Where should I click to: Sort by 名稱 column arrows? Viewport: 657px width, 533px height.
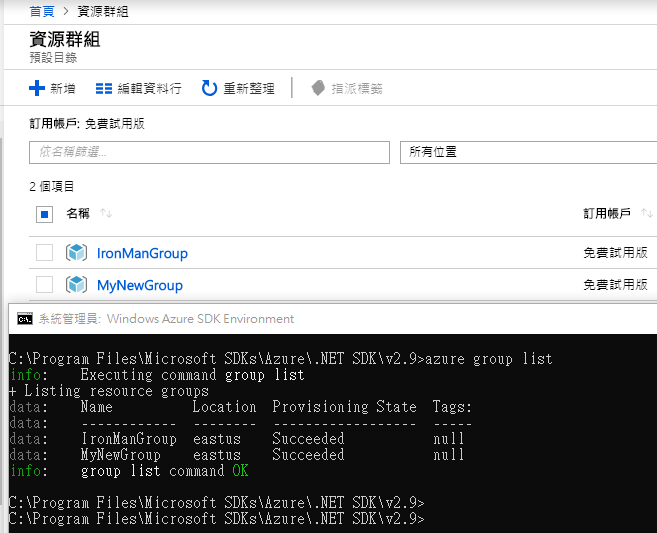(x=106, y=213)
